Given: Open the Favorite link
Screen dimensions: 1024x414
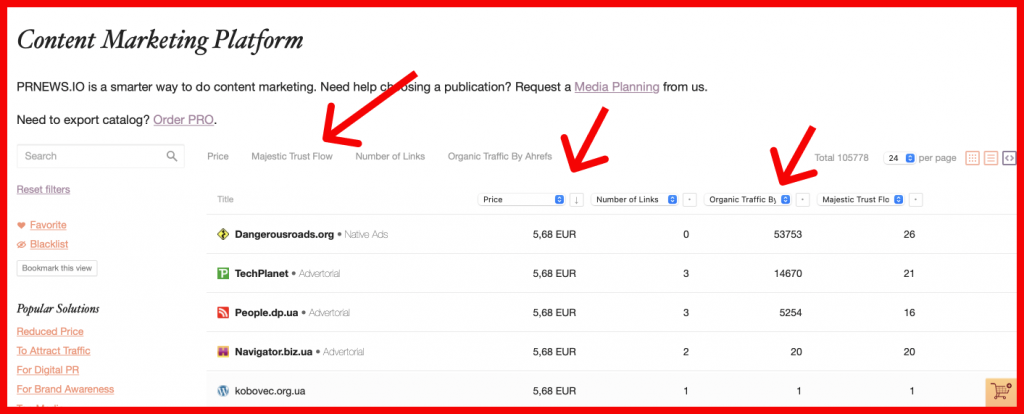Looking at the screenshot, I should (48, 225).
